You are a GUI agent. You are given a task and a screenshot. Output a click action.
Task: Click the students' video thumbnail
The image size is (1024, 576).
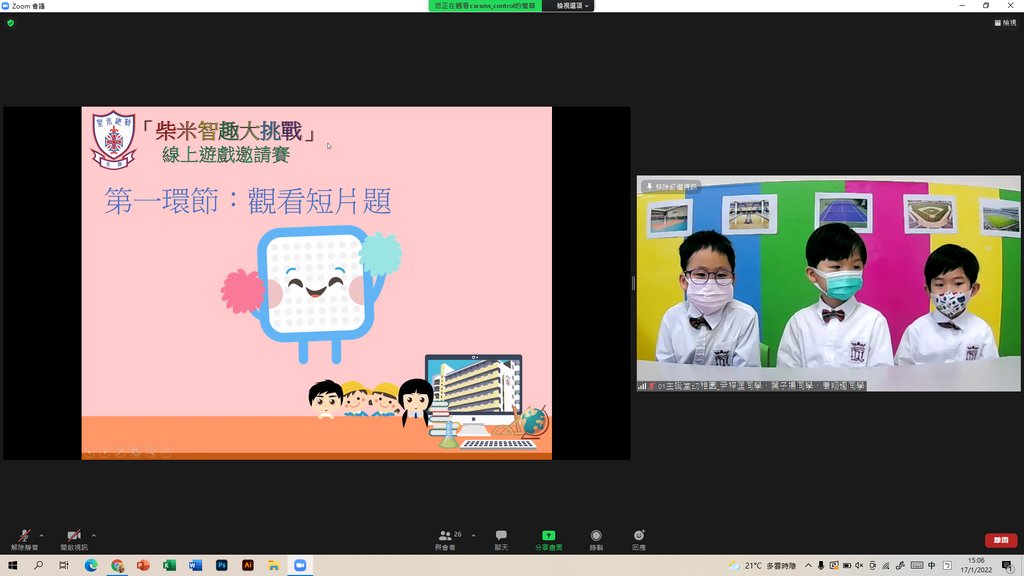pos(828,283)
